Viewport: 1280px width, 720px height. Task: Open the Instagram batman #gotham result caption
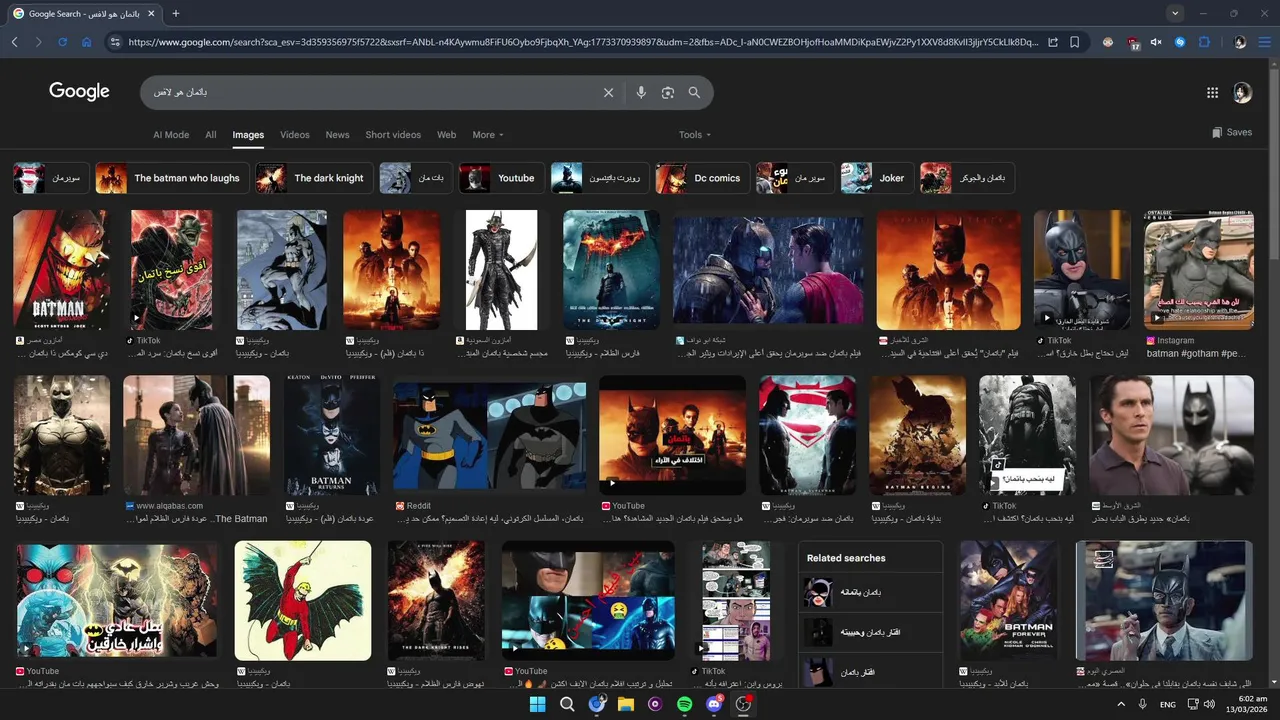1198,354
